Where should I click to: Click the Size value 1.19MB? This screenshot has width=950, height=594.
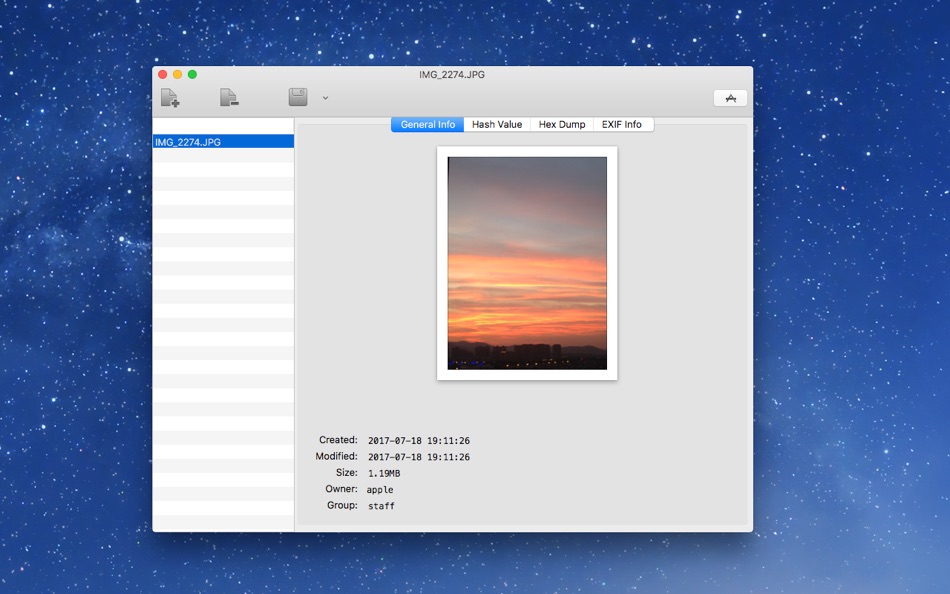[x=384, y=473]
